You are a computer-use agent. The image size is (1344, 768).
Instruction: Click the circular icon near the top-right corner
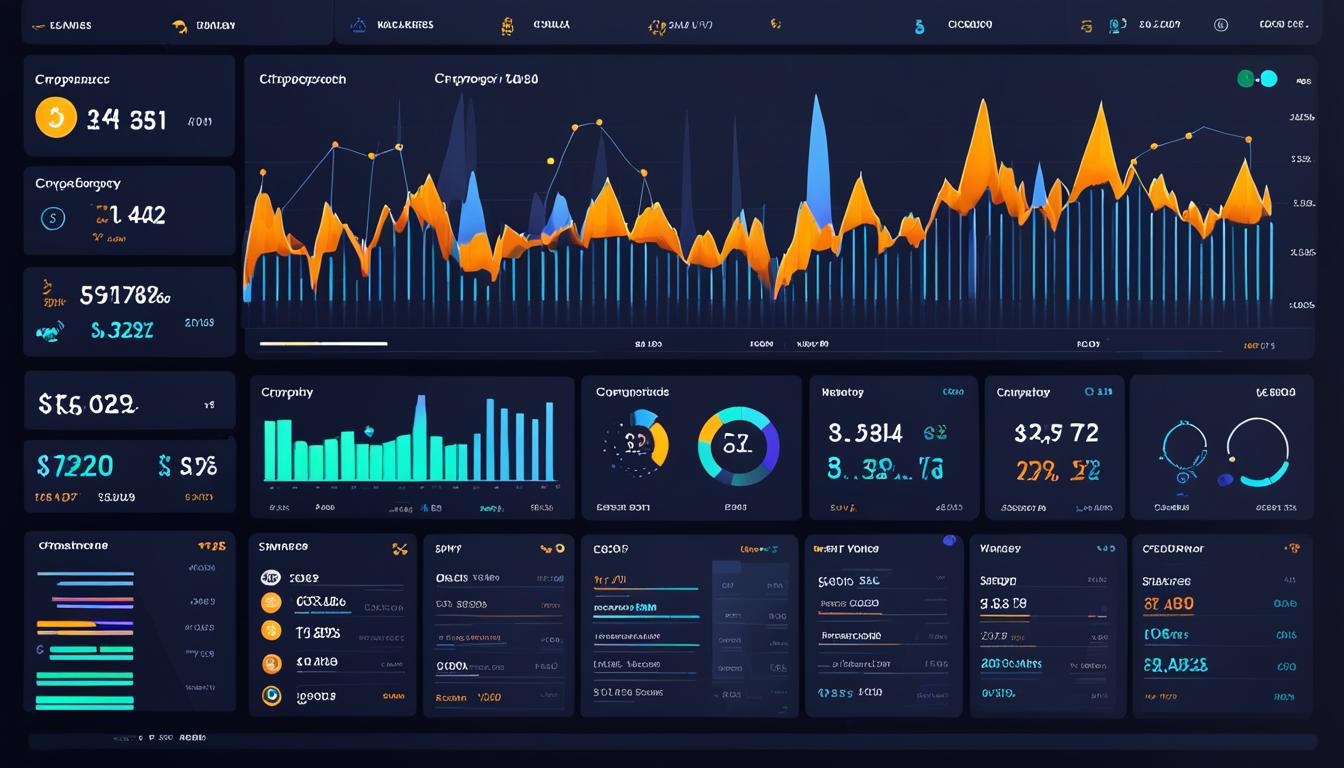coord(1220,25)
